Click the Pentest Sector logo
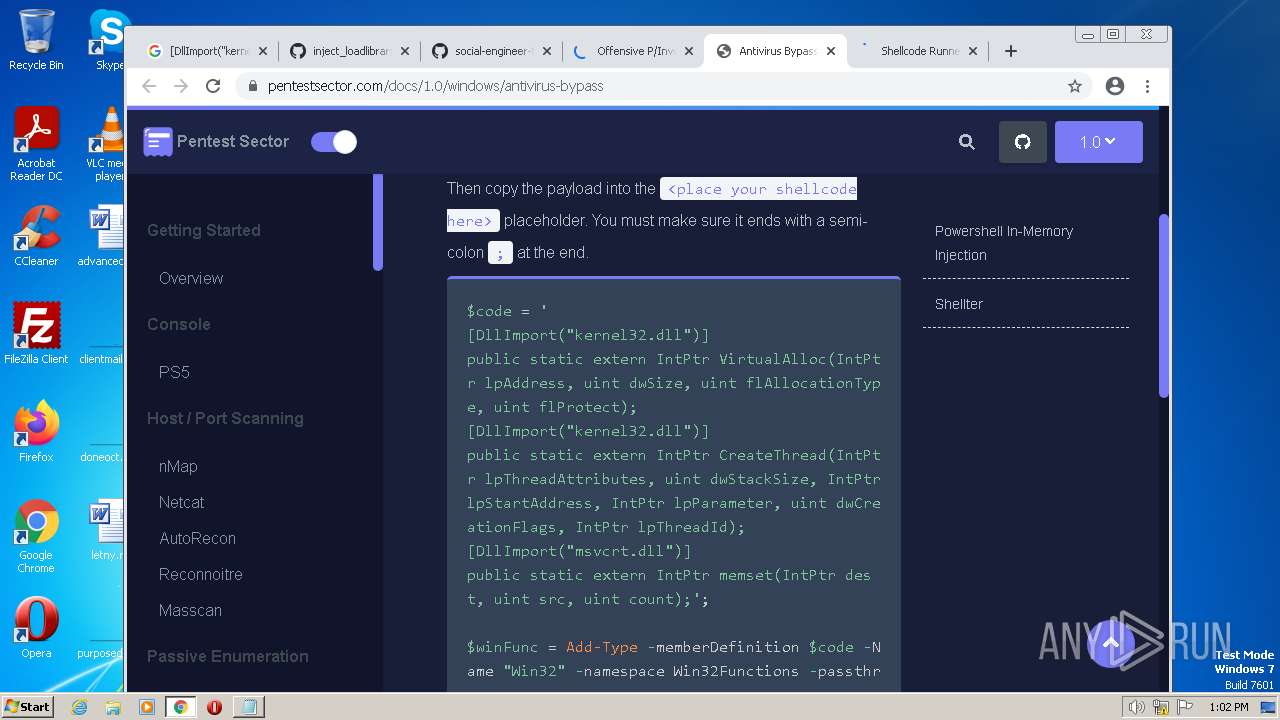 click(216, 142)
